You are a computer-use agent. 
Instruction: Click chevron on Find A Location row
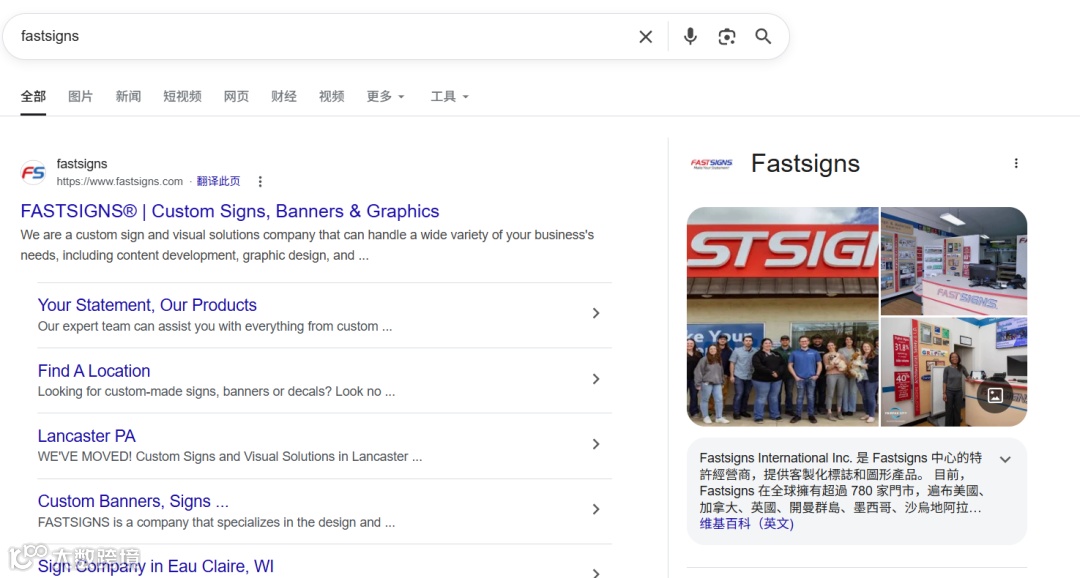[x=596, y=379]
